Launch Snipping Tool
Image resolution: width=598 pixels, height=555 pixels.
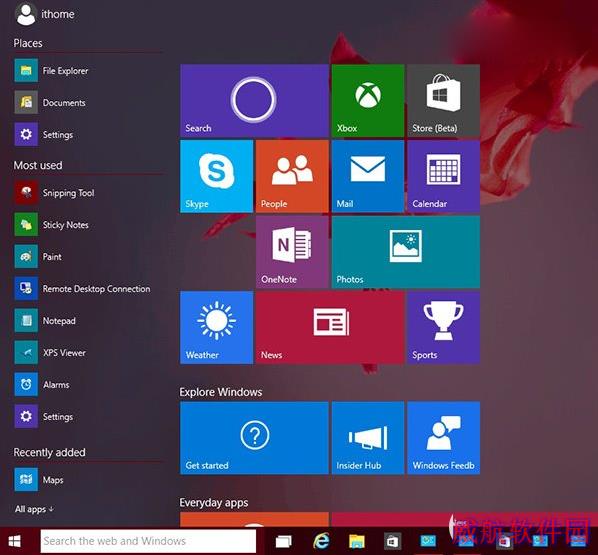tap(55, 193)
